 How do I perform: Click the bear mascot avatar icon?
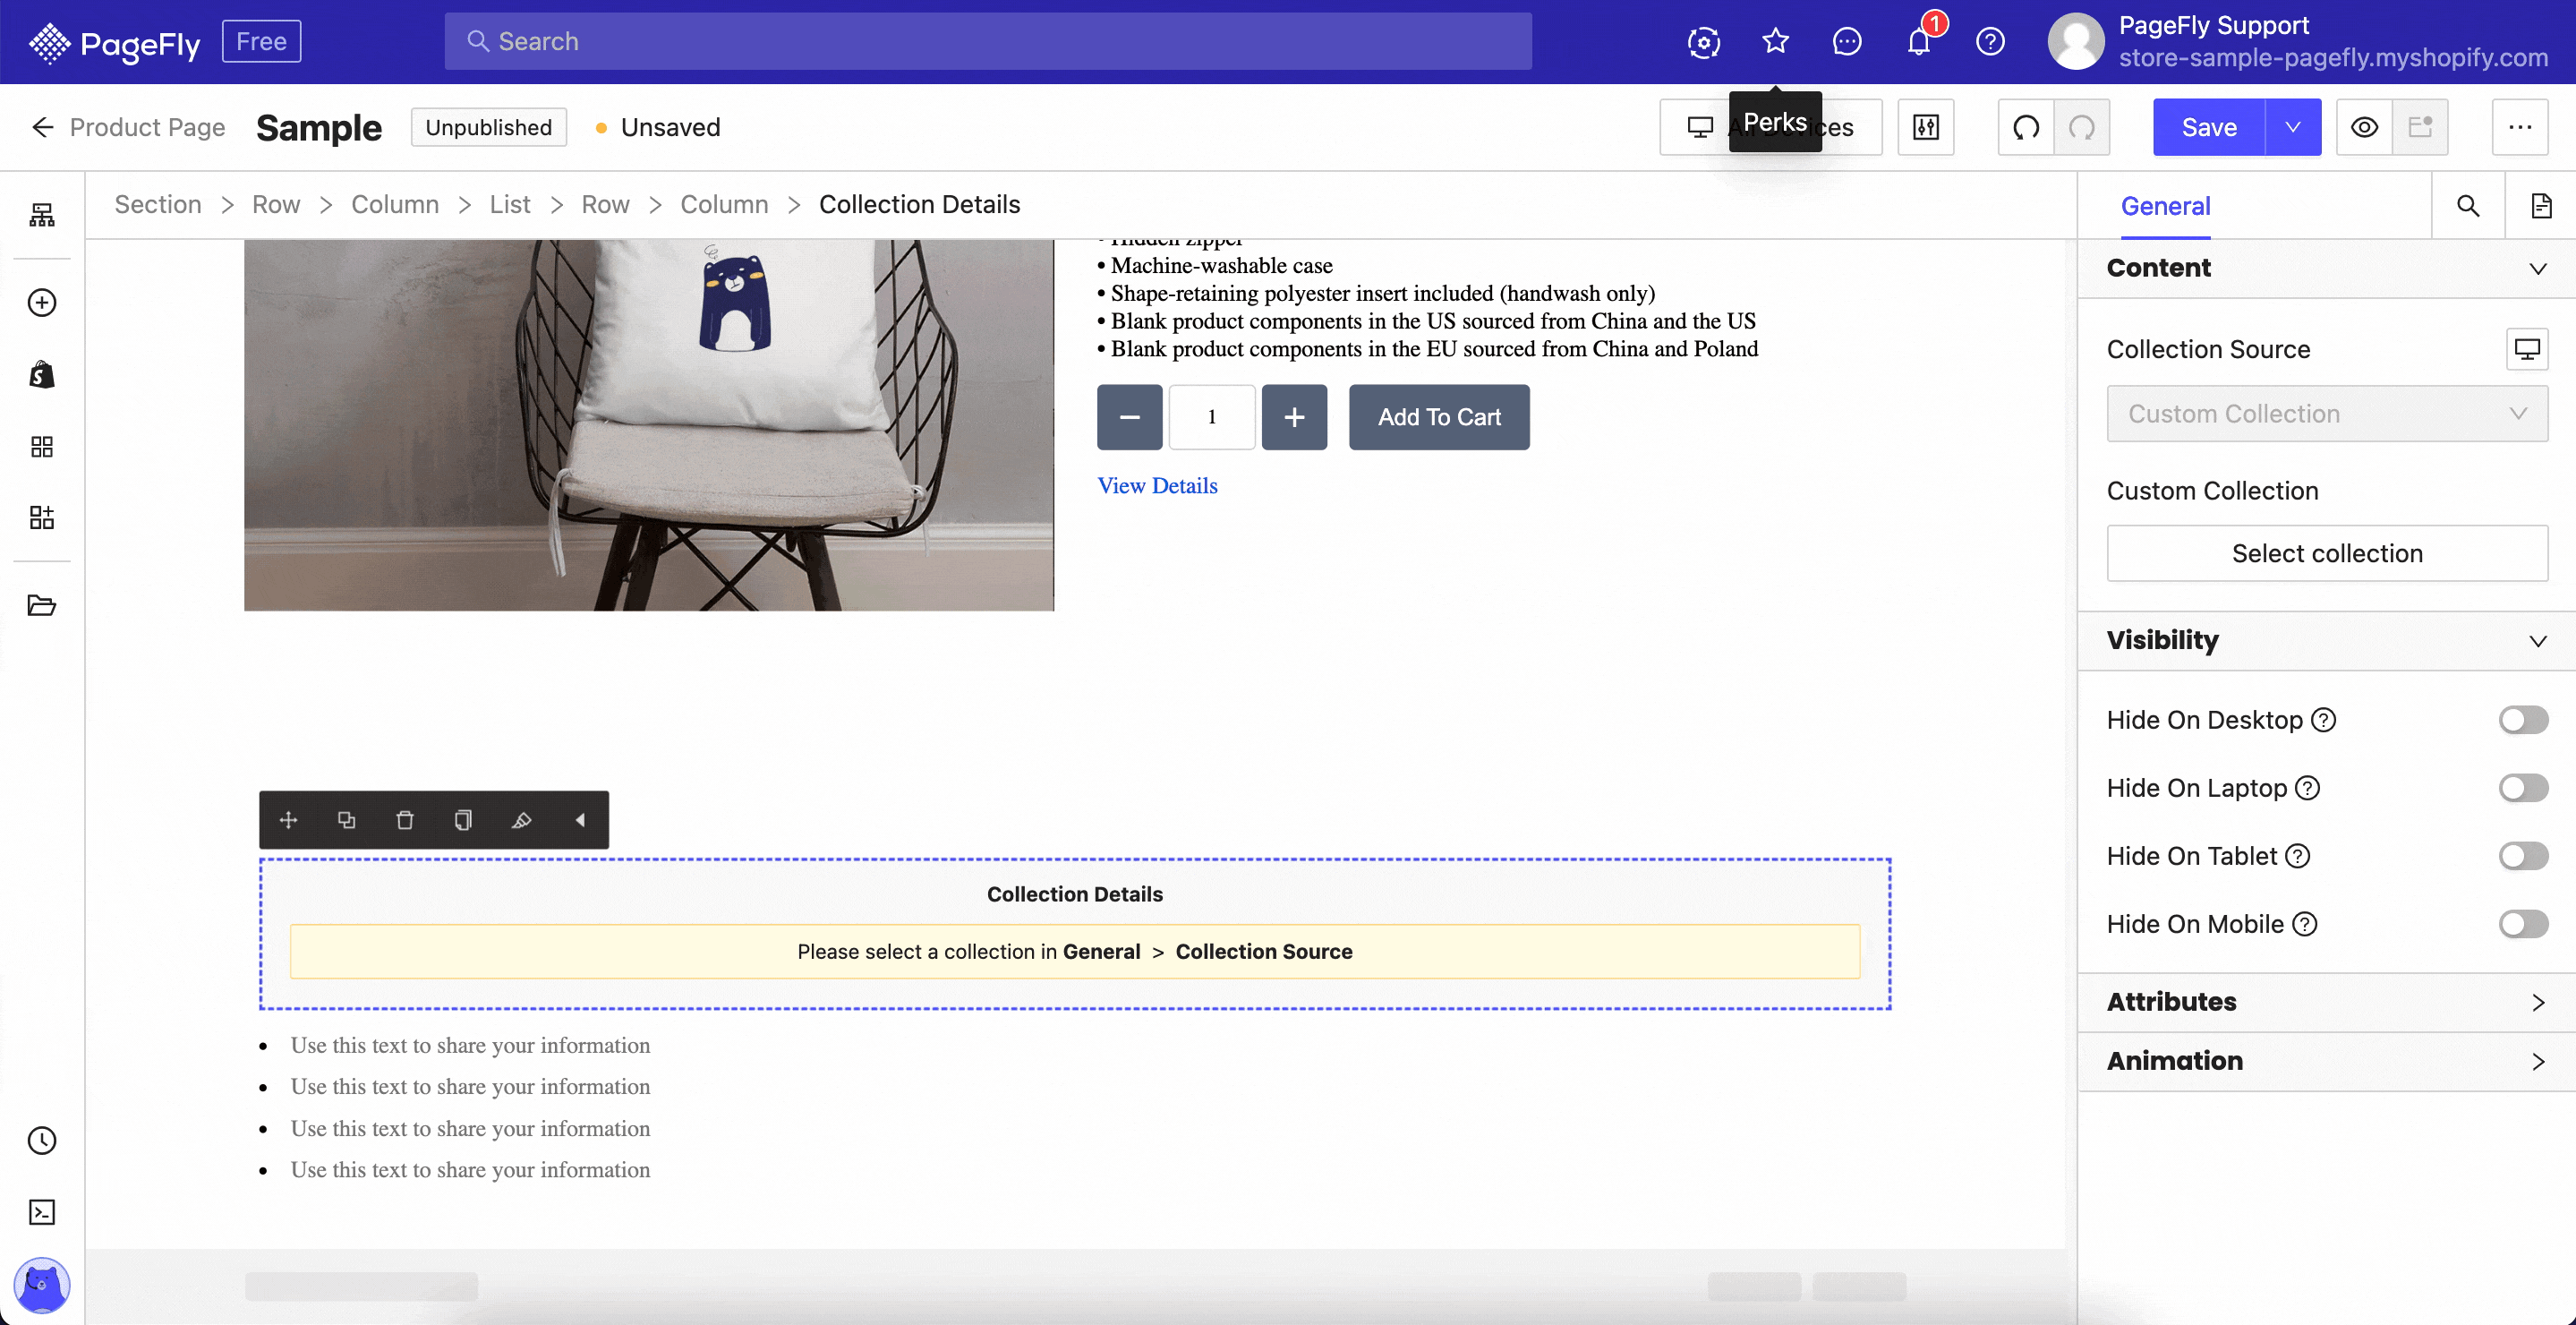[x=42, y=1284]
